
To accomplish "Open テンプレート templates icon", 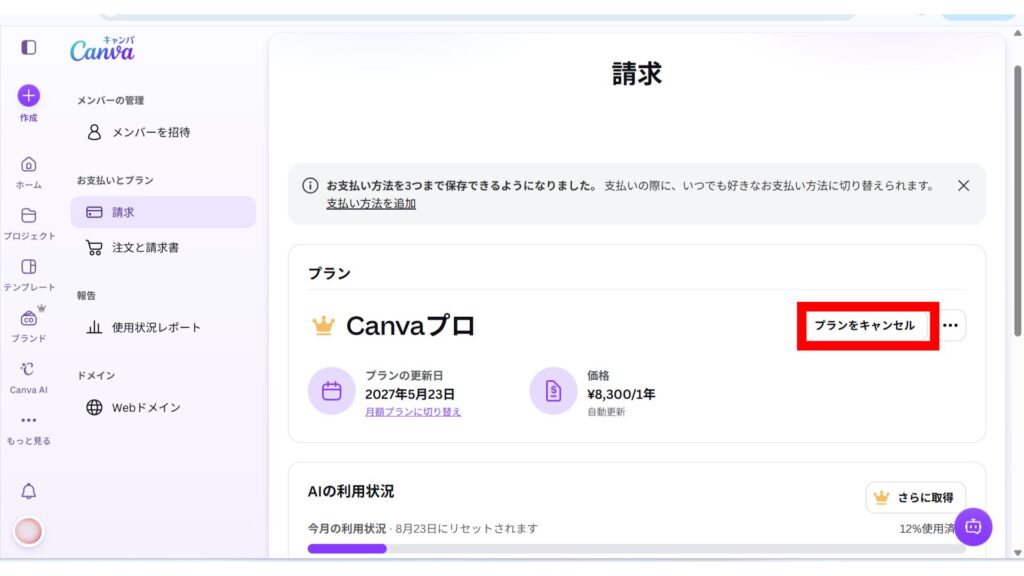I will 29,266.
